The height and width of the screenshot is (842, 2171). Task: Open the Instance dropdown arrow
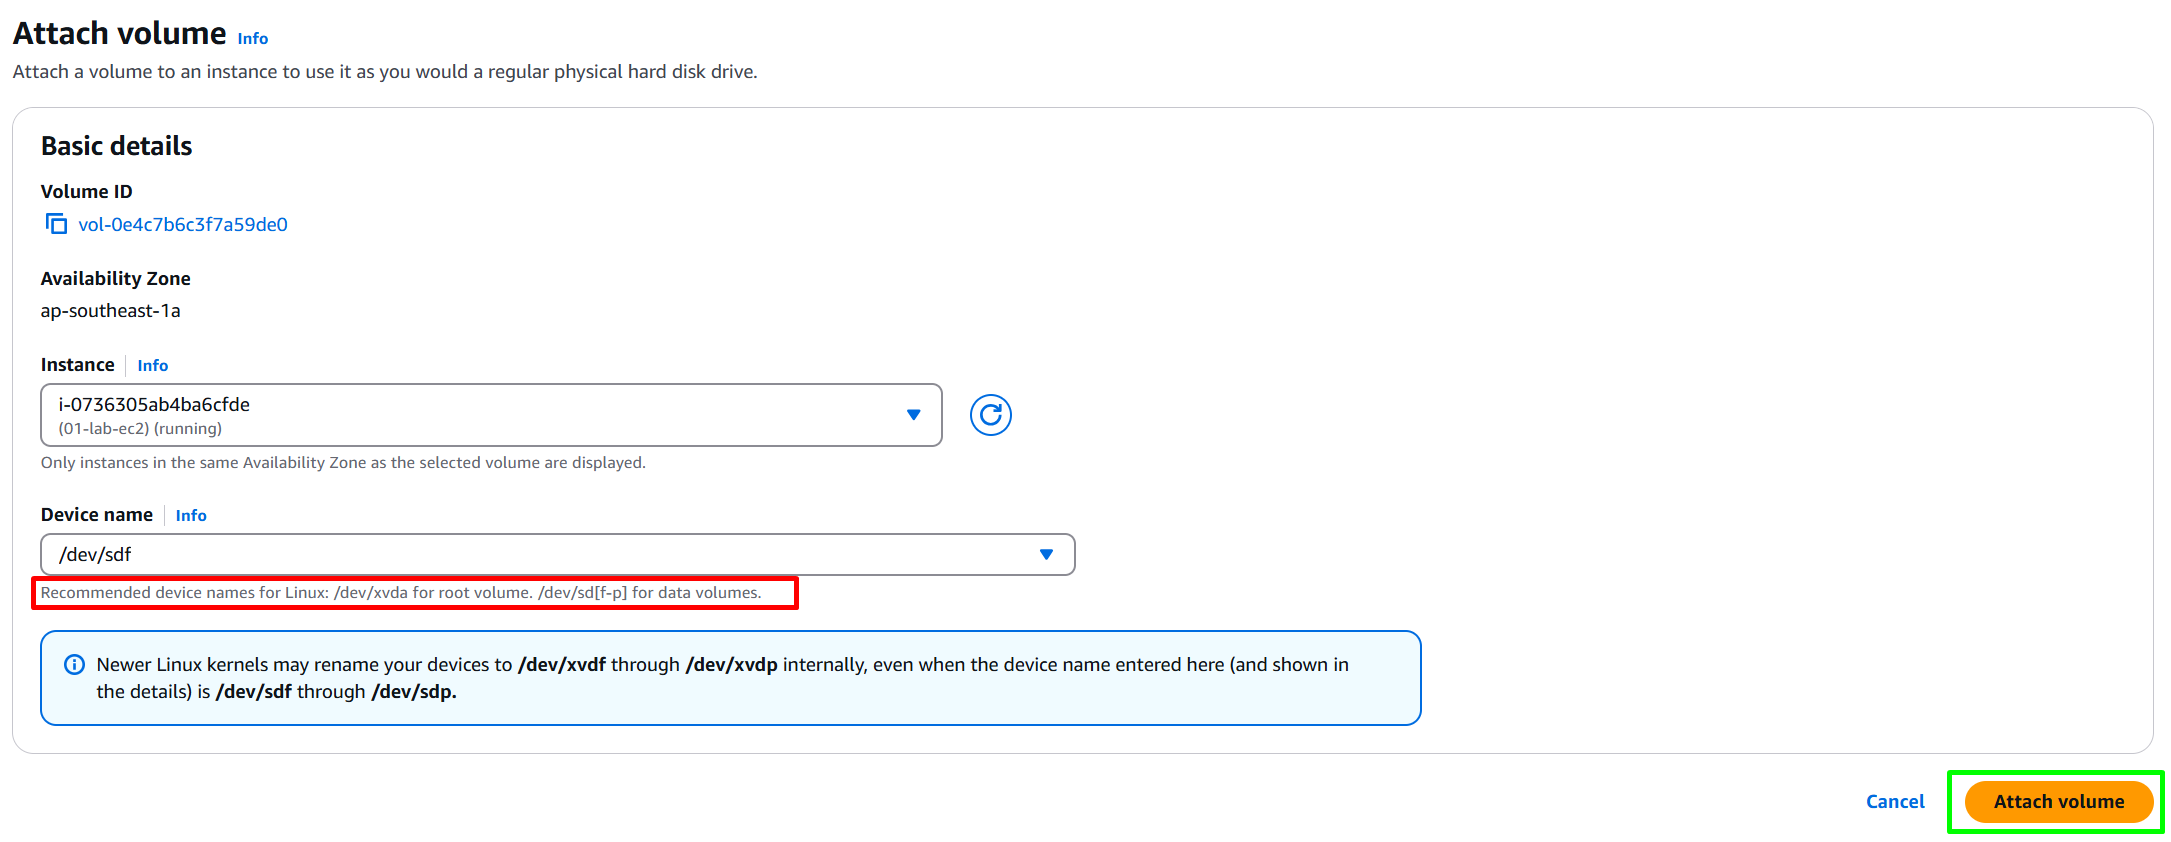[x=913, y=415]
